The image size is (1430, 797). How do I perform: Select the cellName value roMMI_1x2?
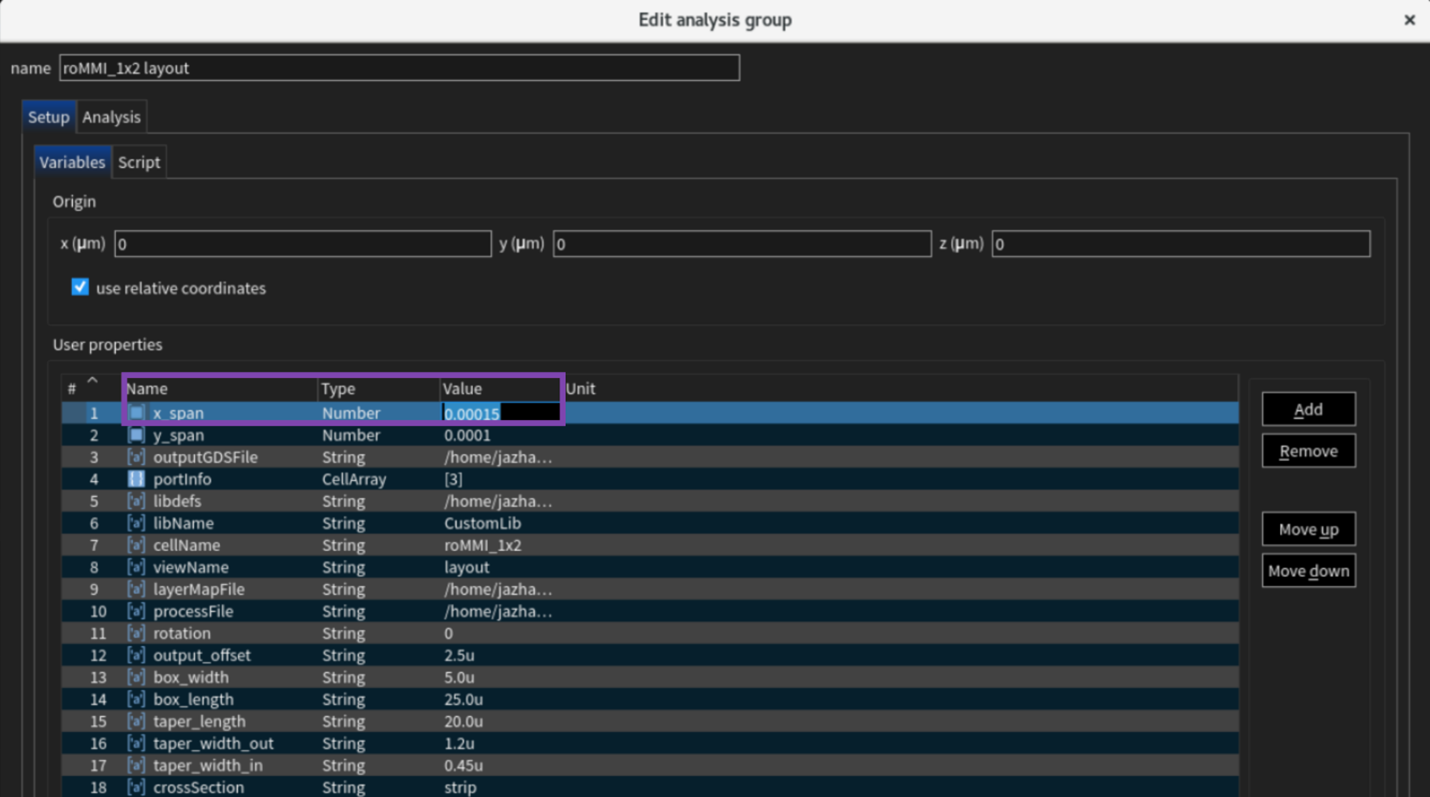482,545
